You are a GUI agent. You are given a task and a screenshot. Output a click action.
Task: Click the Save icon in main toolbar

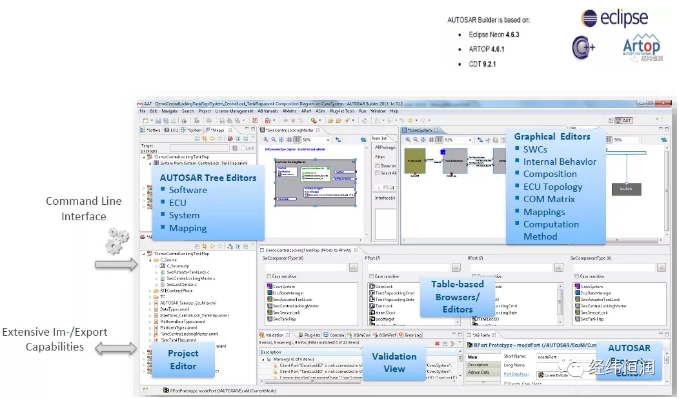[158, 120]
